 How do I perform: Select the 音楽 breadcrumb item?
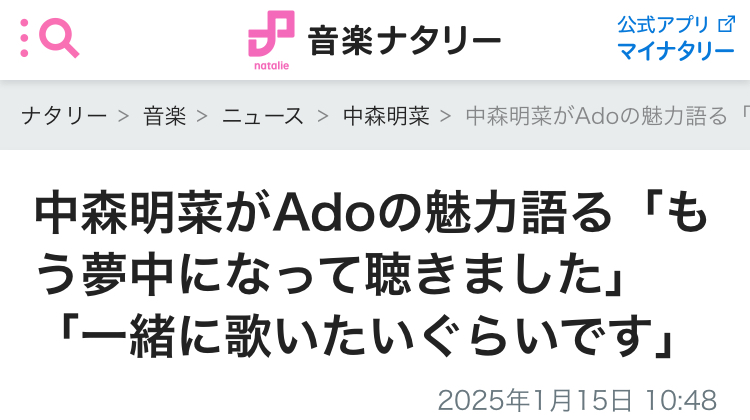tap(165, 116)
